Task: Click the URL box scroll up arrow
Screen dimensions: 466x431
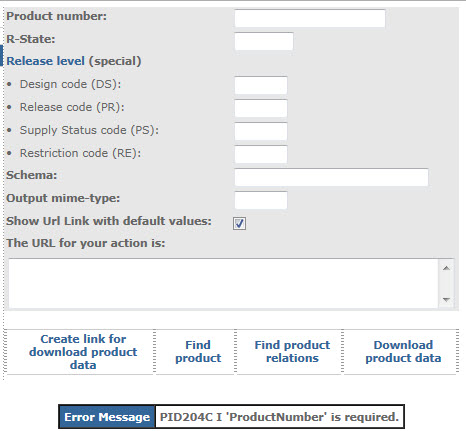Action: coord(446,268)
